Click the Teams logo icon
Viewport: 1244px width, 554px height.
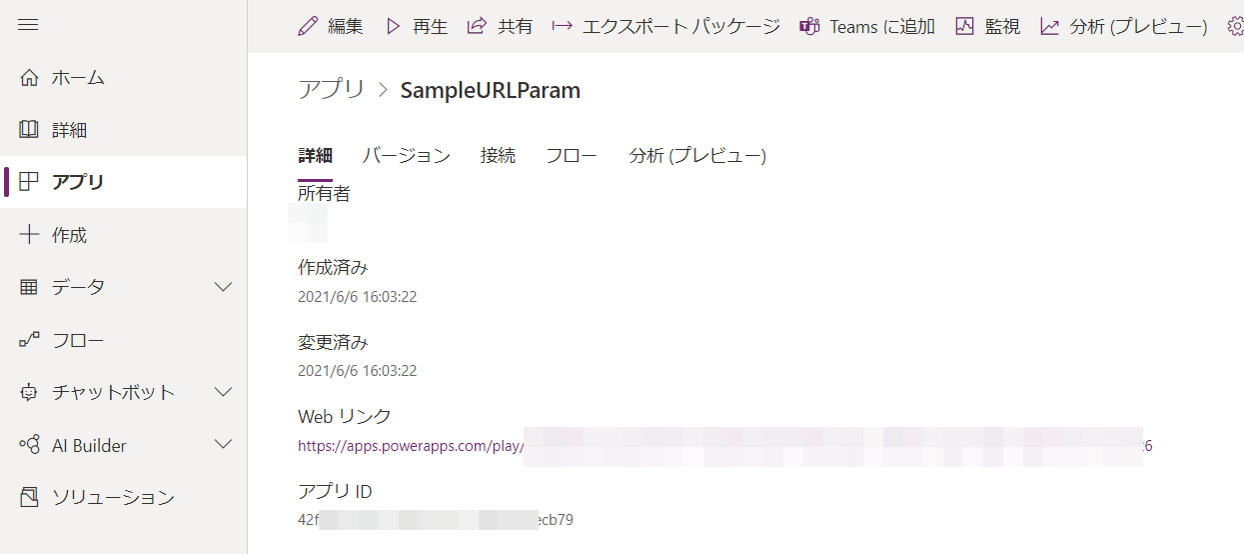click(809, 27)
